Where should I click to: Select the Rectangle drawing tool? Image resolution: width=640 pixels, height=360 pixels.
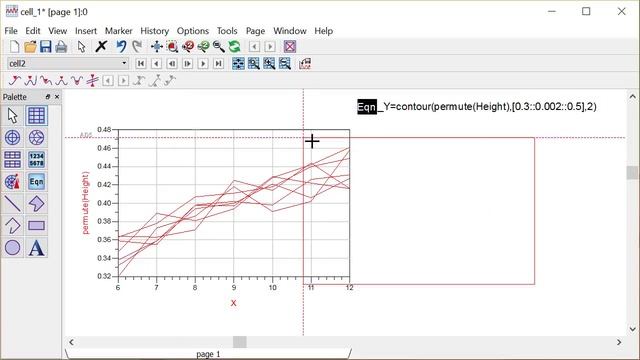click(36, 226)
